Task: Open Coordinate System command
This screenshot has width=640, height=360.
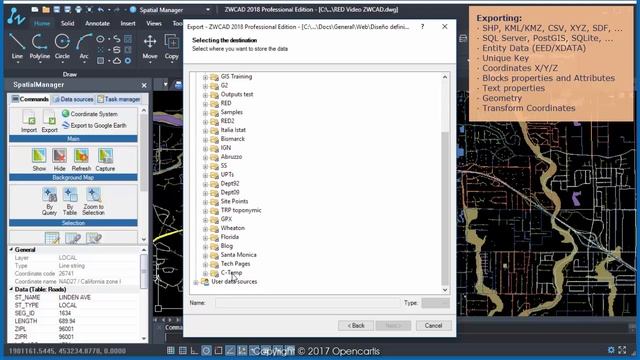Action: (x=90, y=114)
